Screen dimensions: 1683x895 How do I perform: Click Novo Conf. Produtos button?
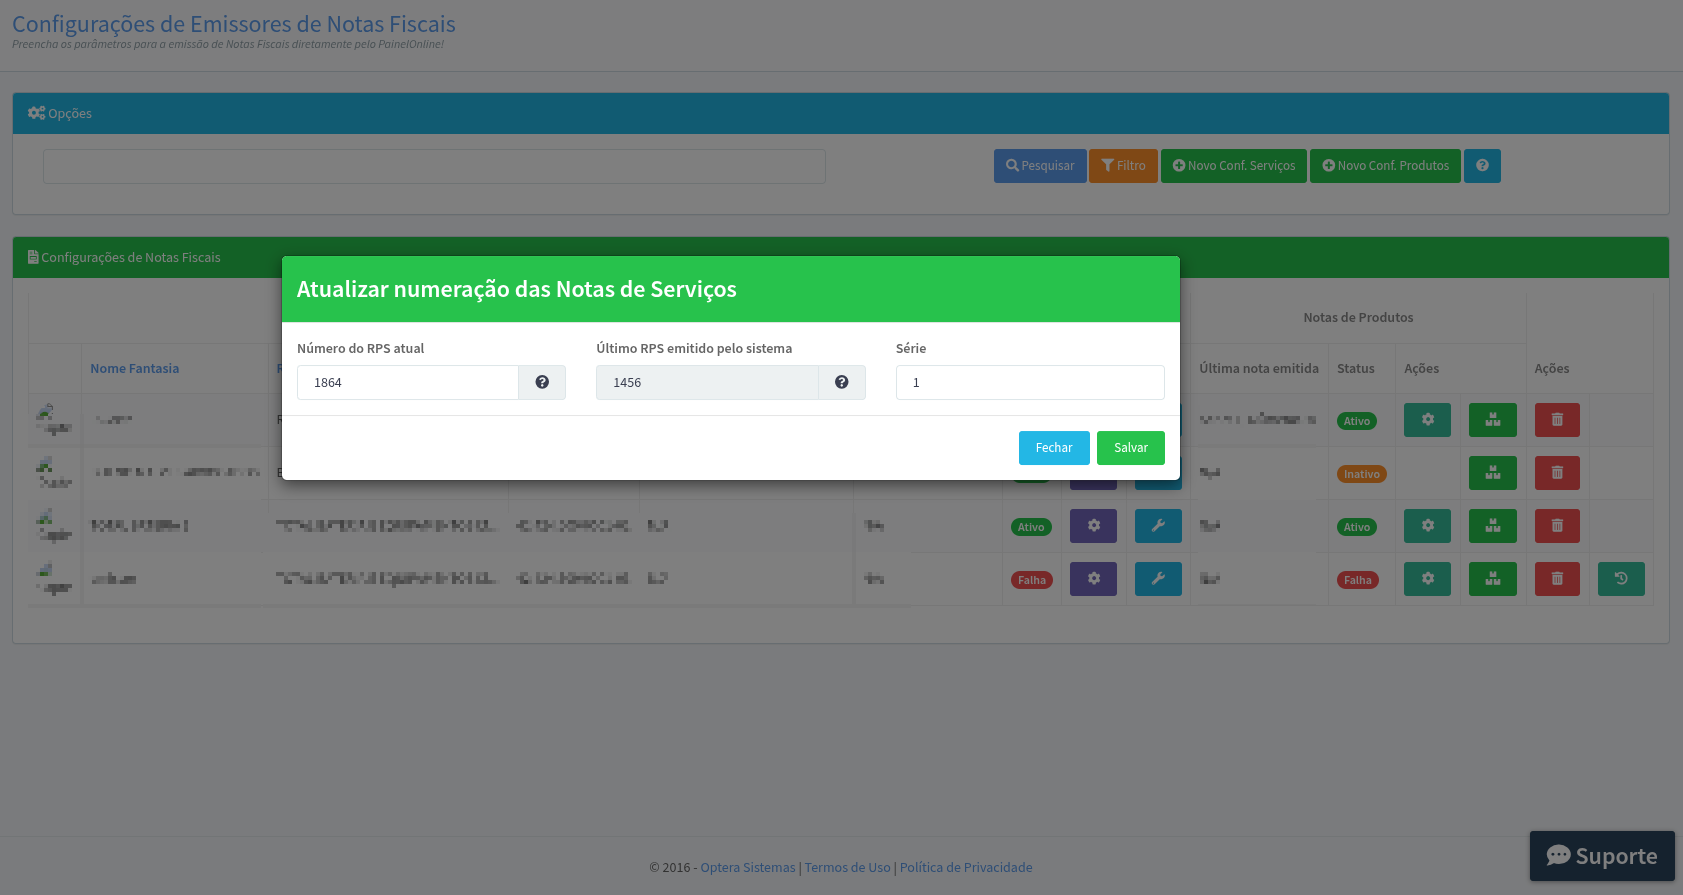[x=1385, y=166]
